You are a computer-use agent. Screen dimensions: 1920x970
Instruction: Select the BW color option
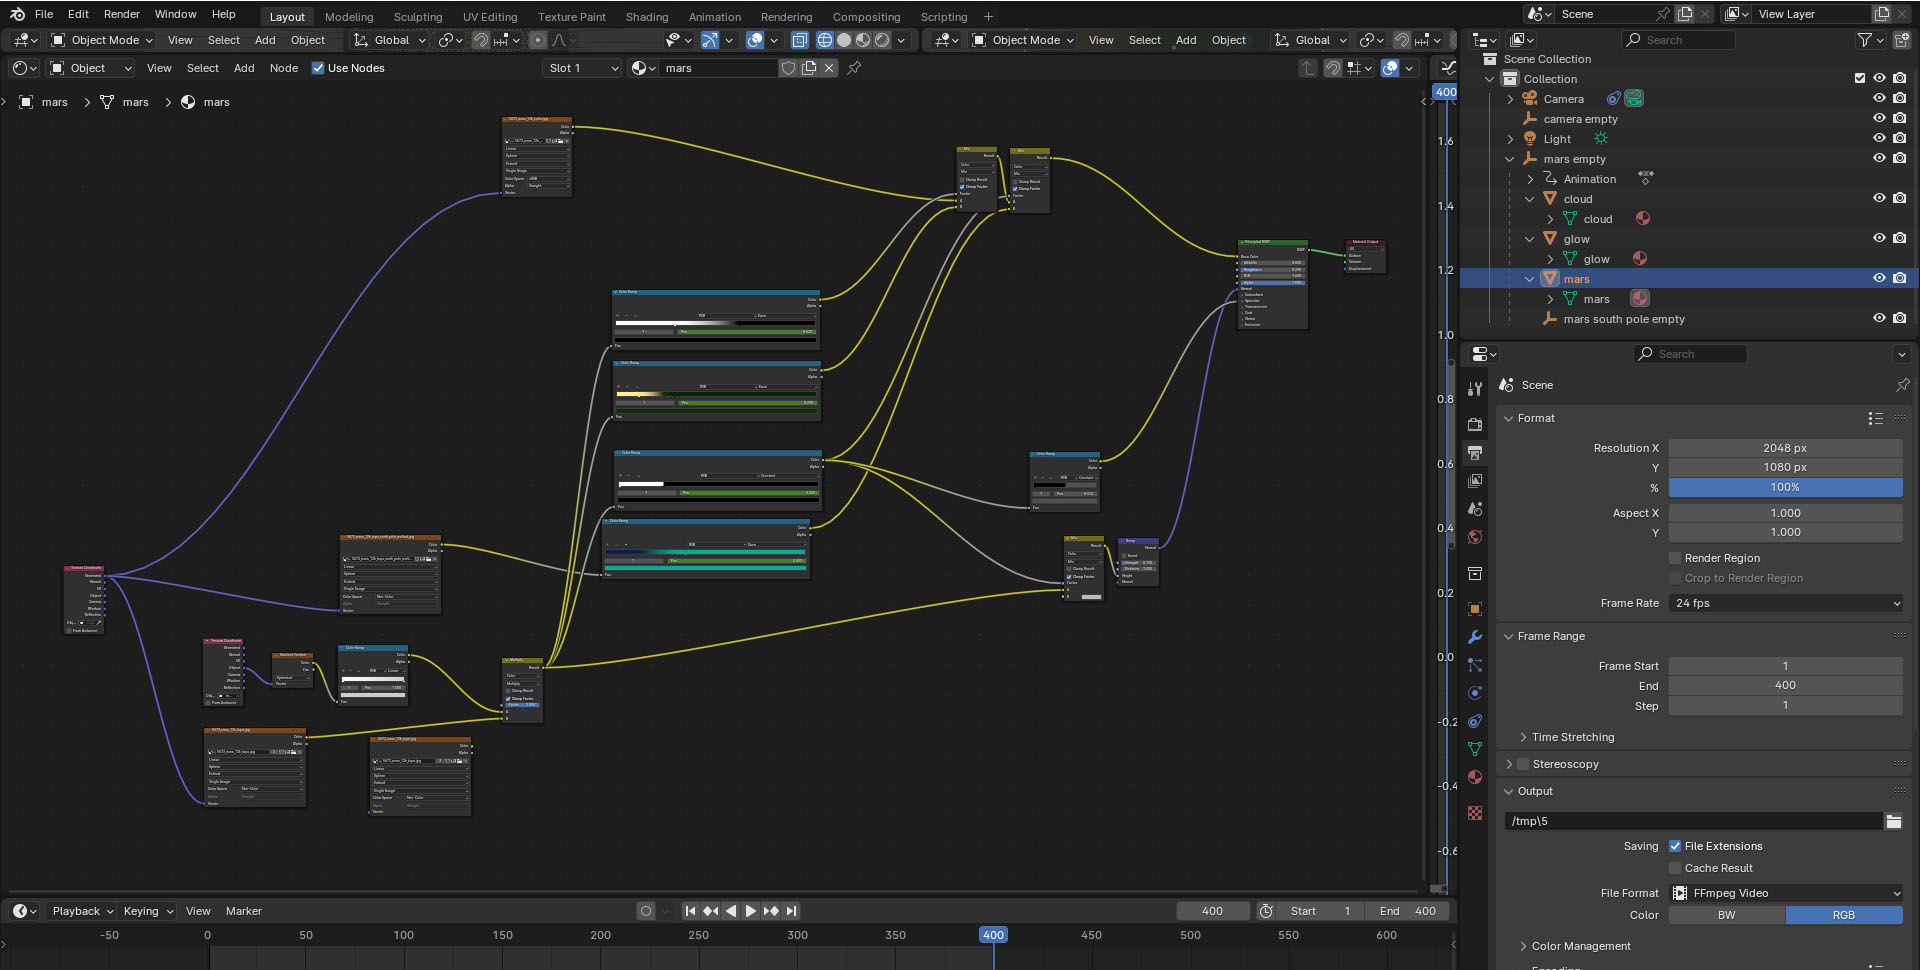[x=1727, y=915]
